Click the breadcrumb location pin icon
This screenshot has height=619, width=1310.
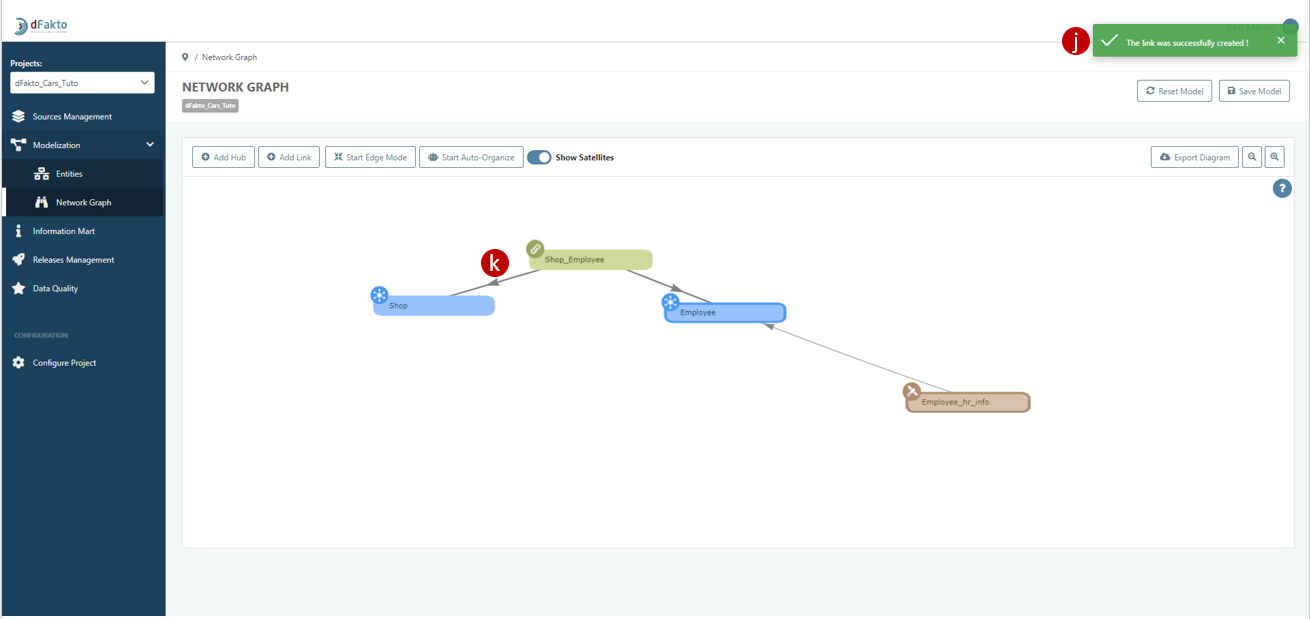click(185, 57)
